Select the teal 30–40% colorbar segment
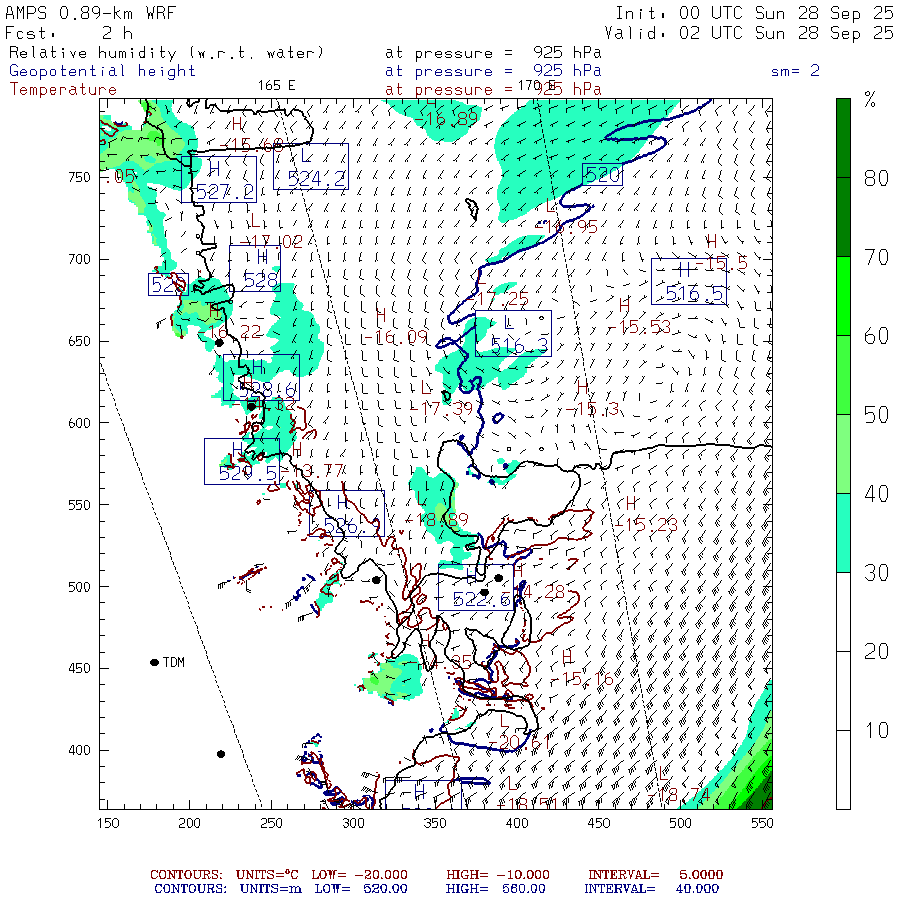900x900 pixels. 844,532
